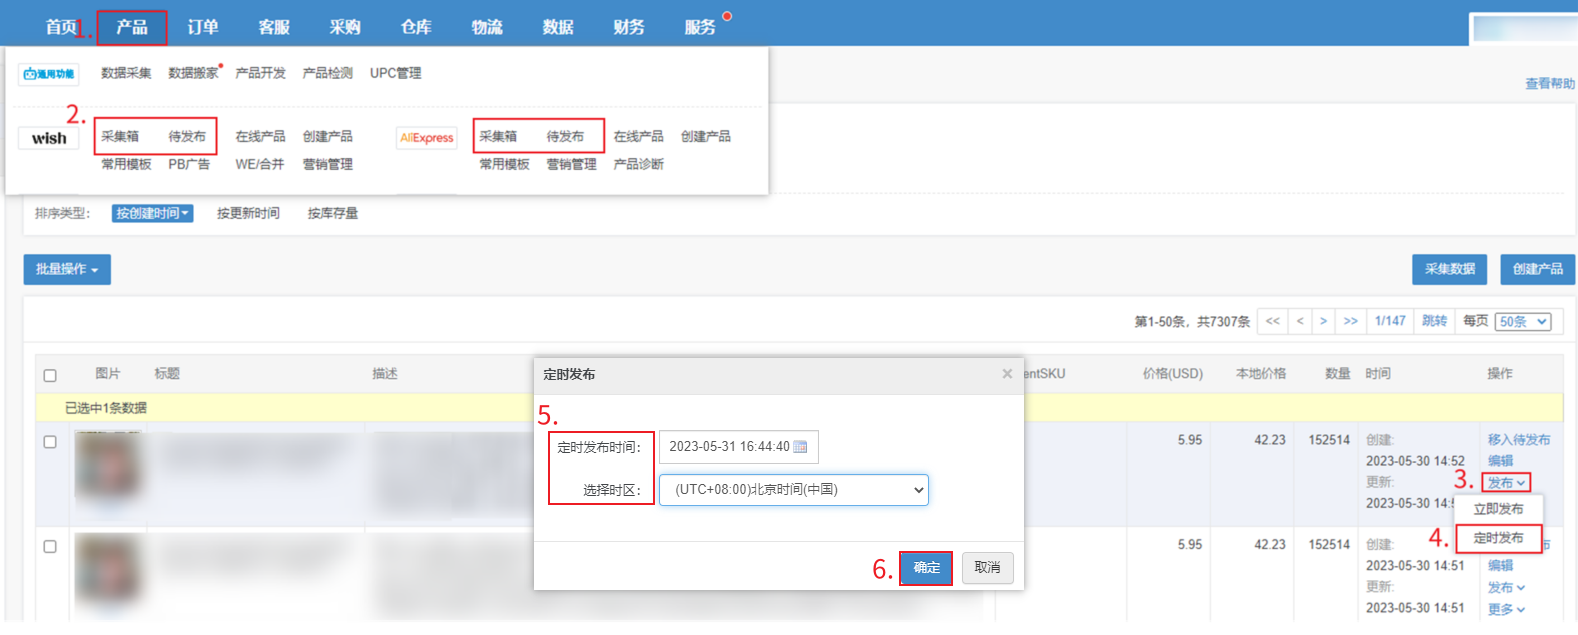Select UPC管理 in the general functions row
Screen dimensions: 1578x635
click(395, 73)
